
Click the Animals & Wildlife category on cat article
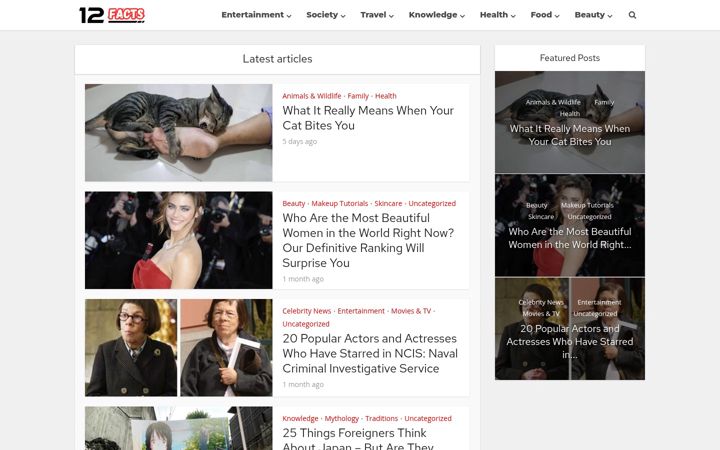312,96
